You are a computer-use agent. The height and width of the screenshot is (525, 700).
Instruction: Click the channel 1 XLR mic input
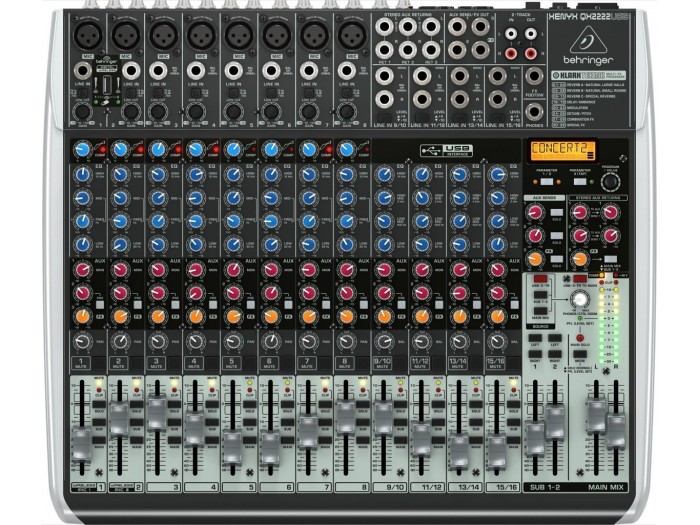[88, 35]
